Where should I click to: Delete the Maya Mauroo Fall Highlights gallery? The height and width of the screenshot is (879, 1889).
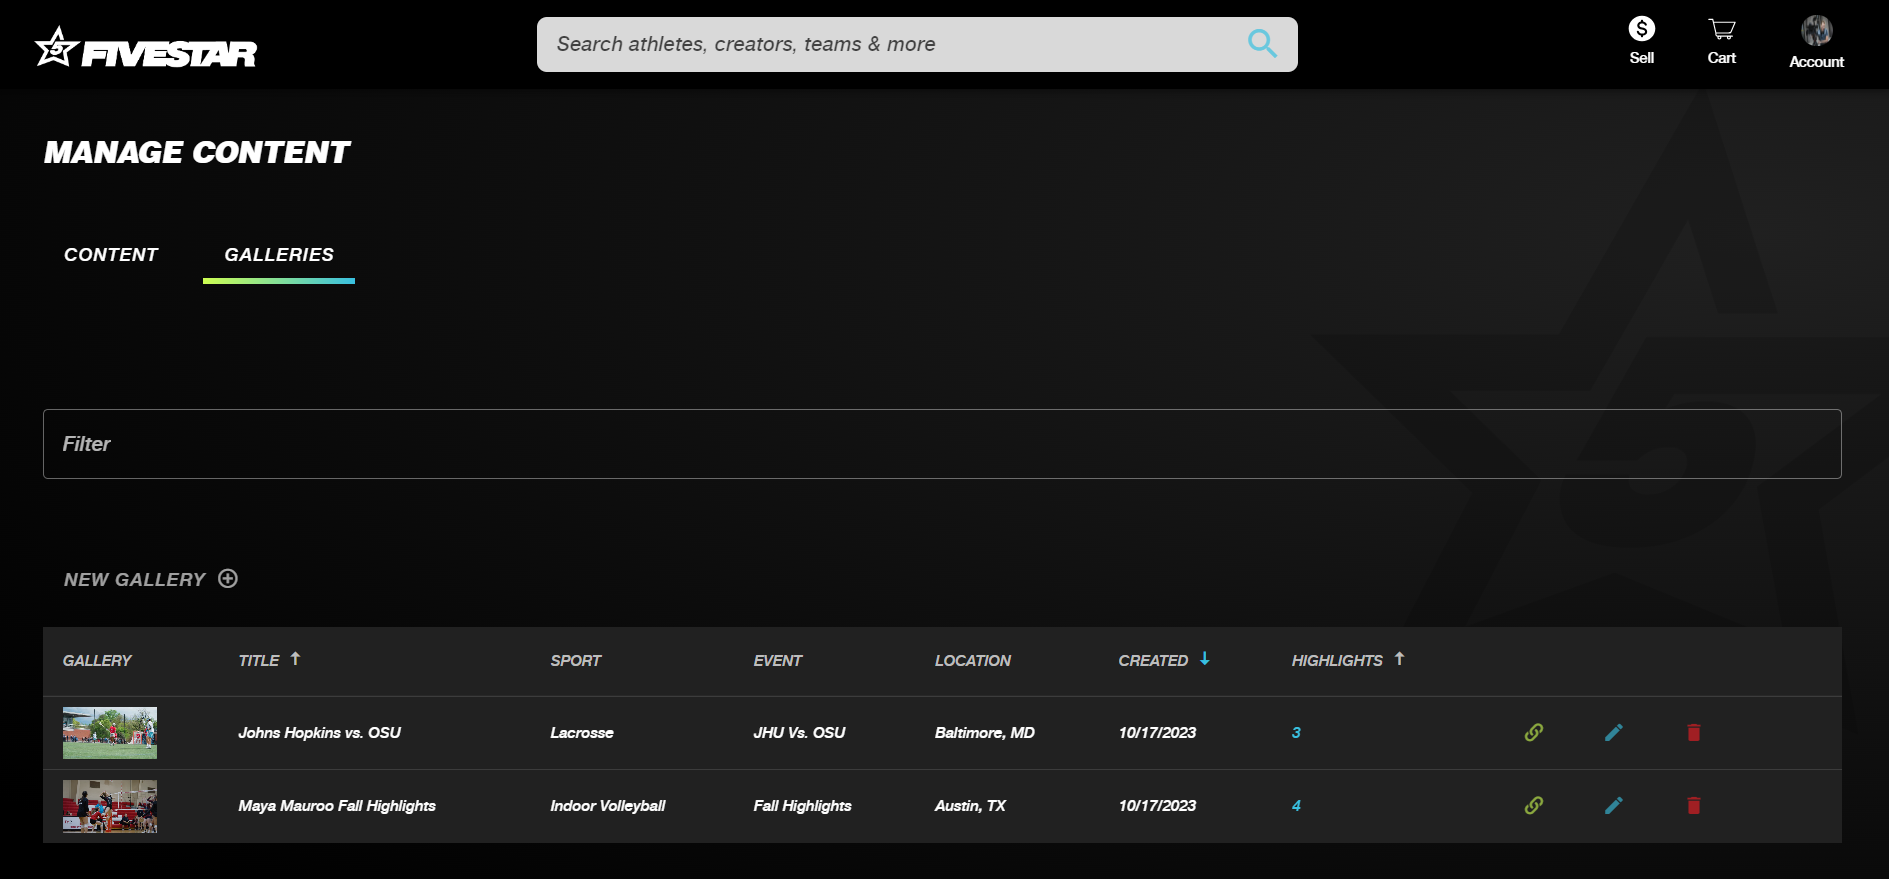point(1693,806)
